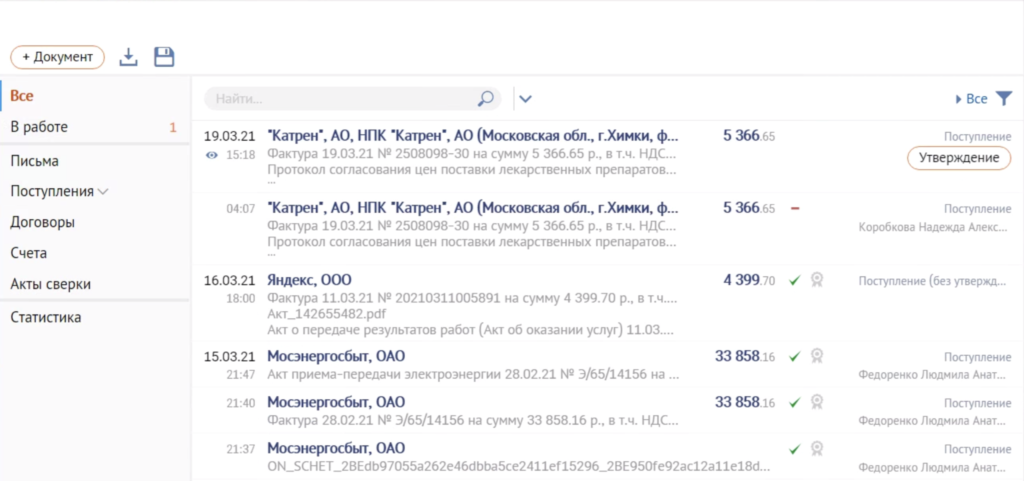Screen dimensions: 1024x481
Task: Click green checkmark on 21:40 Мосэнергосбыт row
Action: click(x=795, y=402)
